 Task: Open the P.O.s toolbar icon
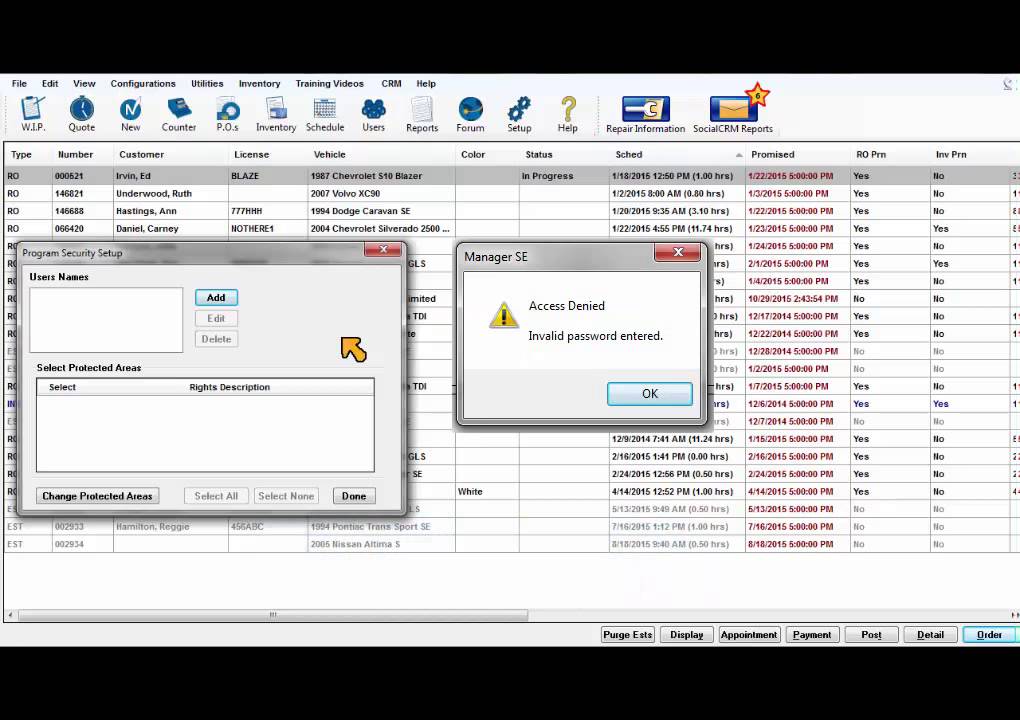[x=227, y=113]
